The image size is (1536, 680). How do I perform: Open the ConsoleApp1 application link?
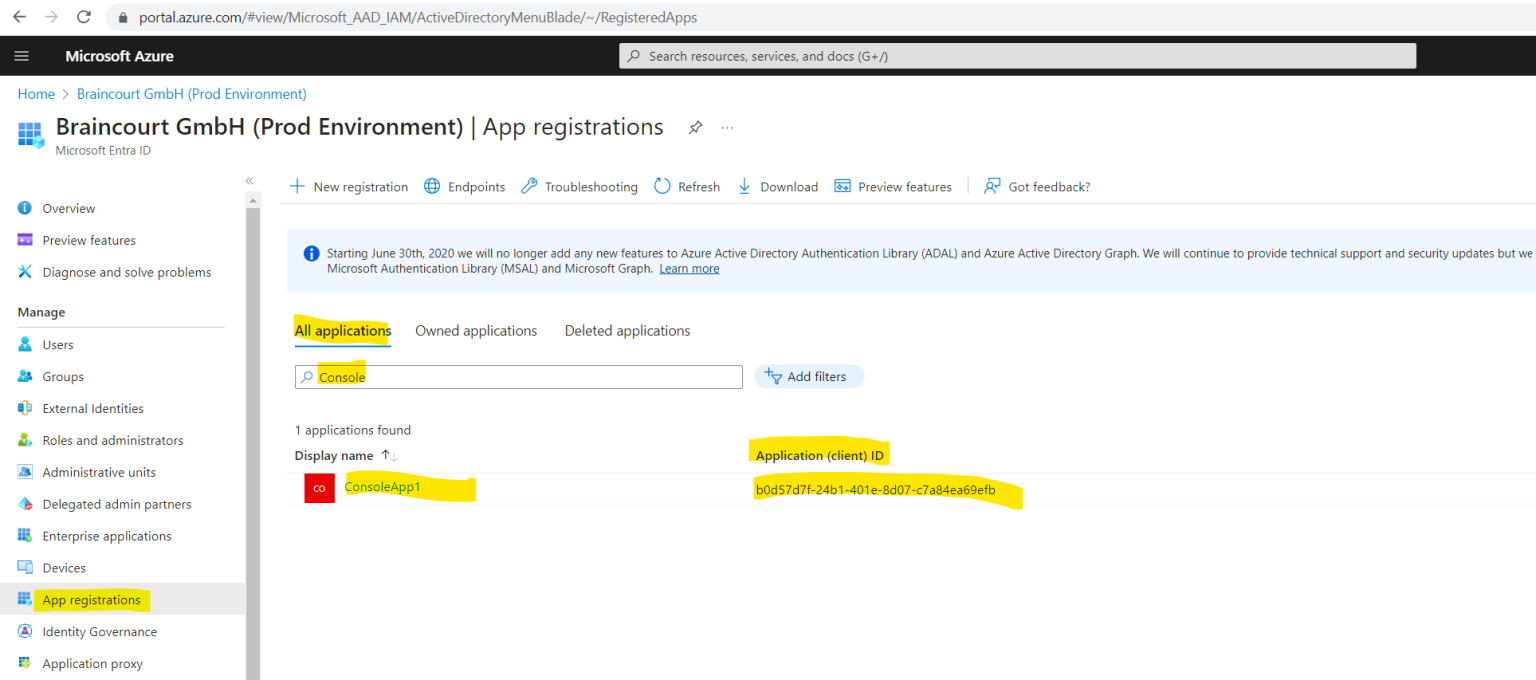click(x=382, y=486)
